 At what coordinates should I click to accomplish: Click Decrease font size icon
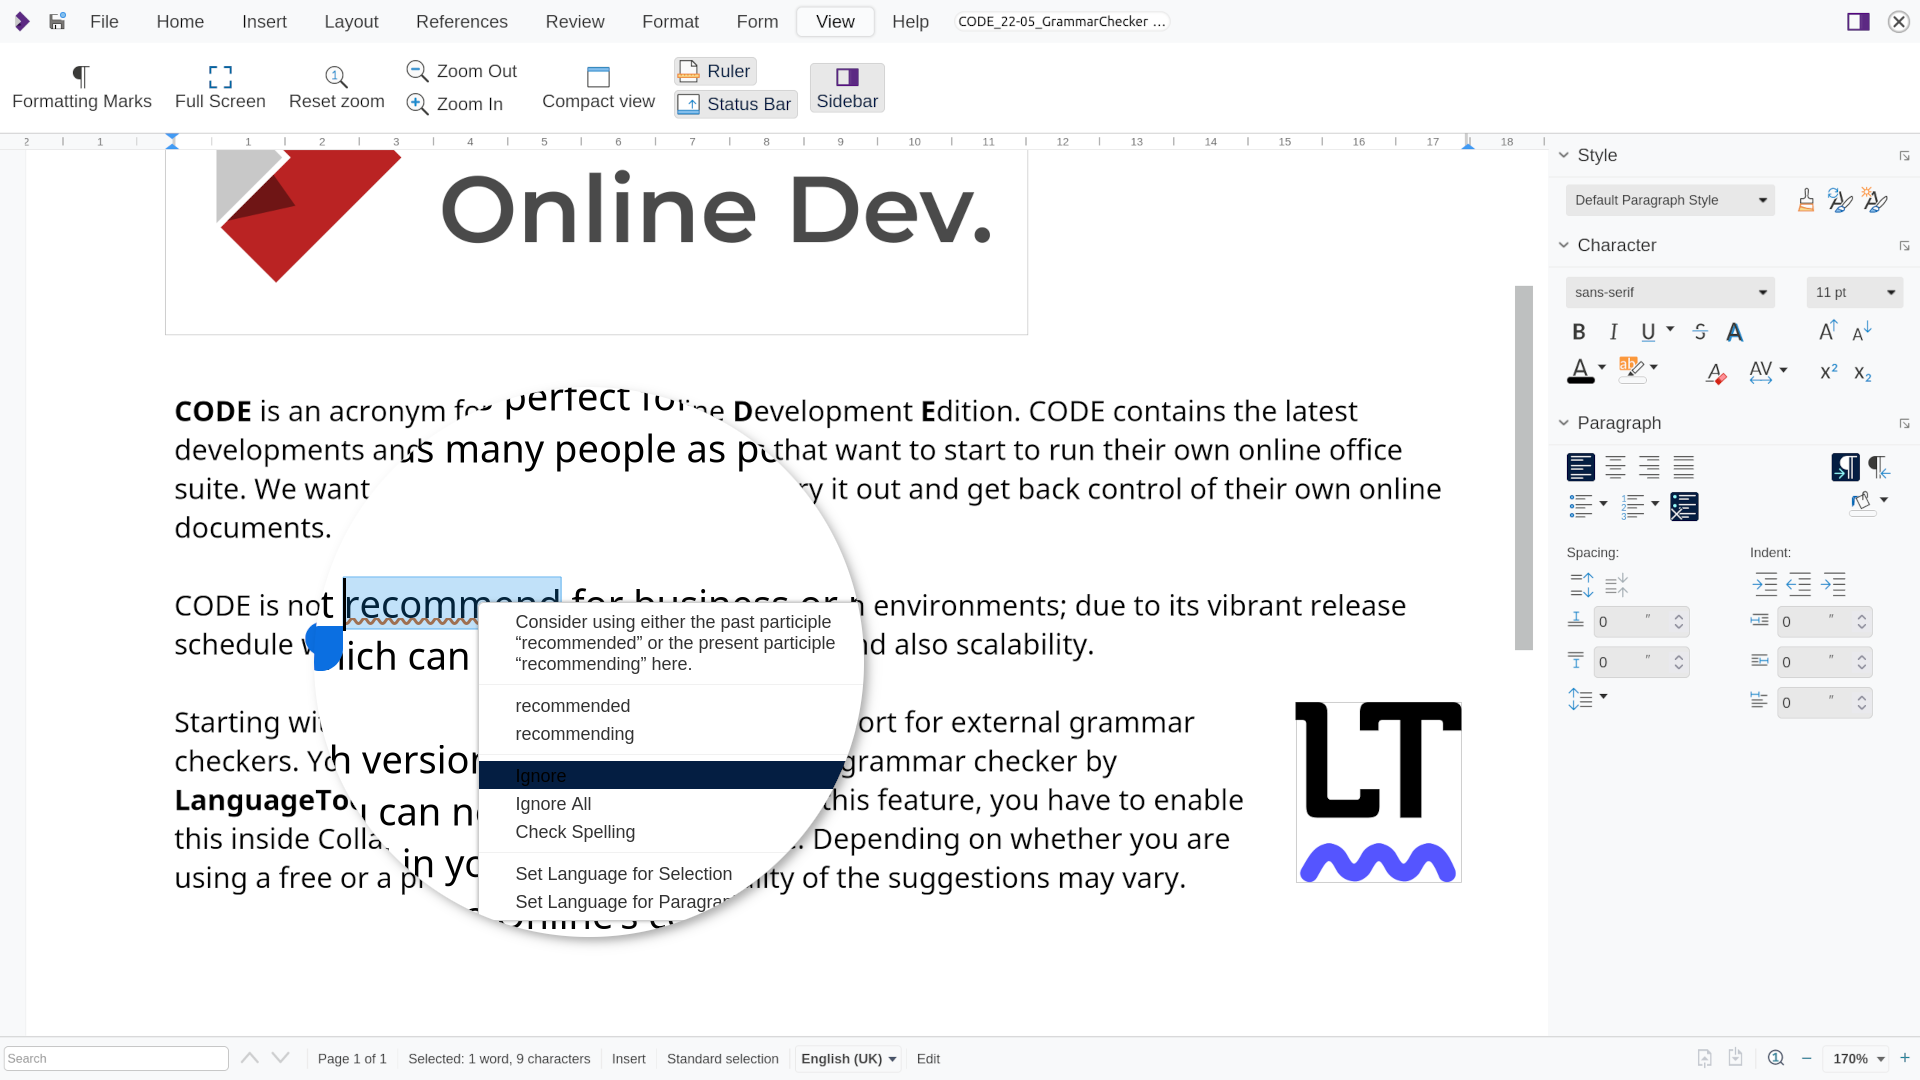1862,332
